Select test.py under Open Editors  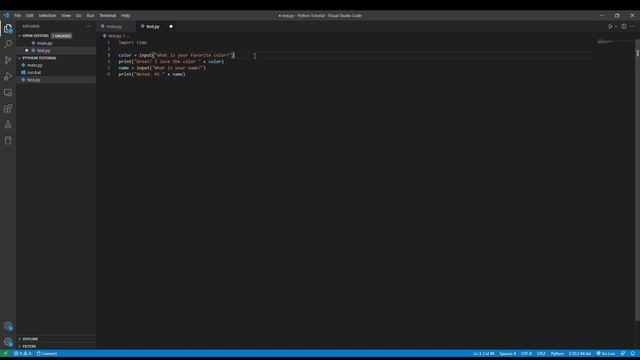point(56,51)
